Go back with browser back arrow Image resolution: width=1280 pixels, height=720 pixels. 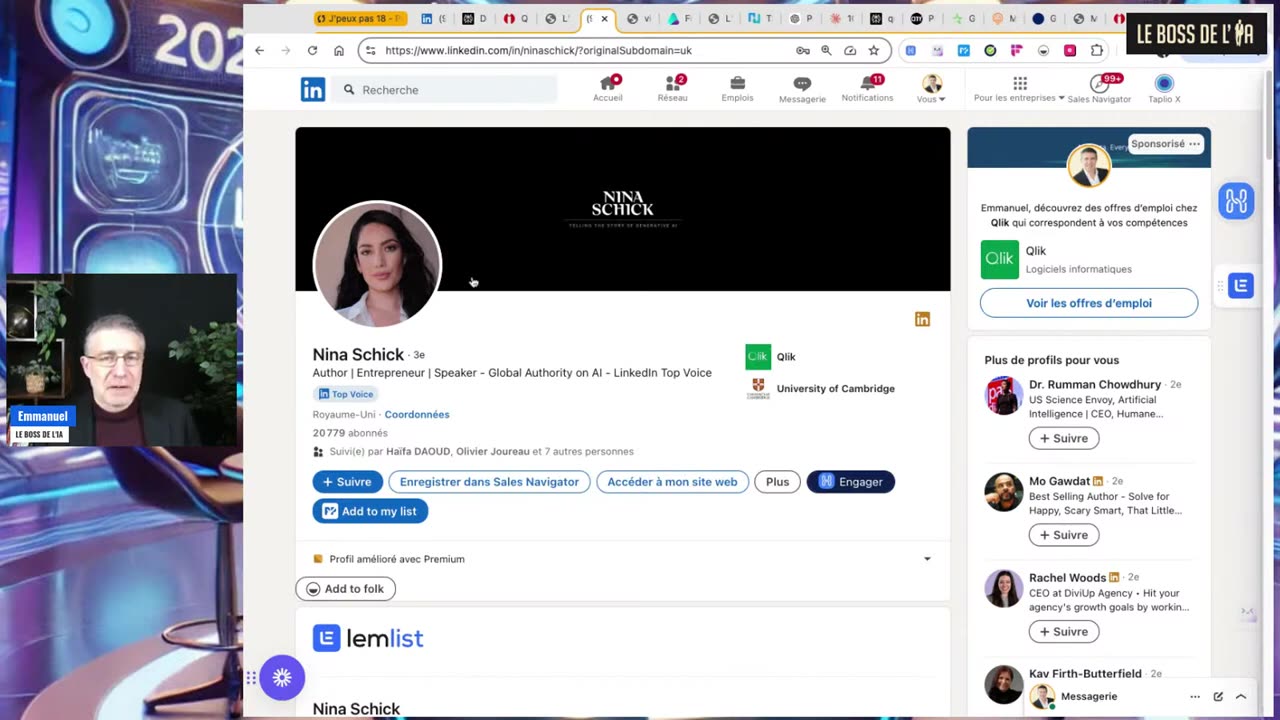(259, 50)
